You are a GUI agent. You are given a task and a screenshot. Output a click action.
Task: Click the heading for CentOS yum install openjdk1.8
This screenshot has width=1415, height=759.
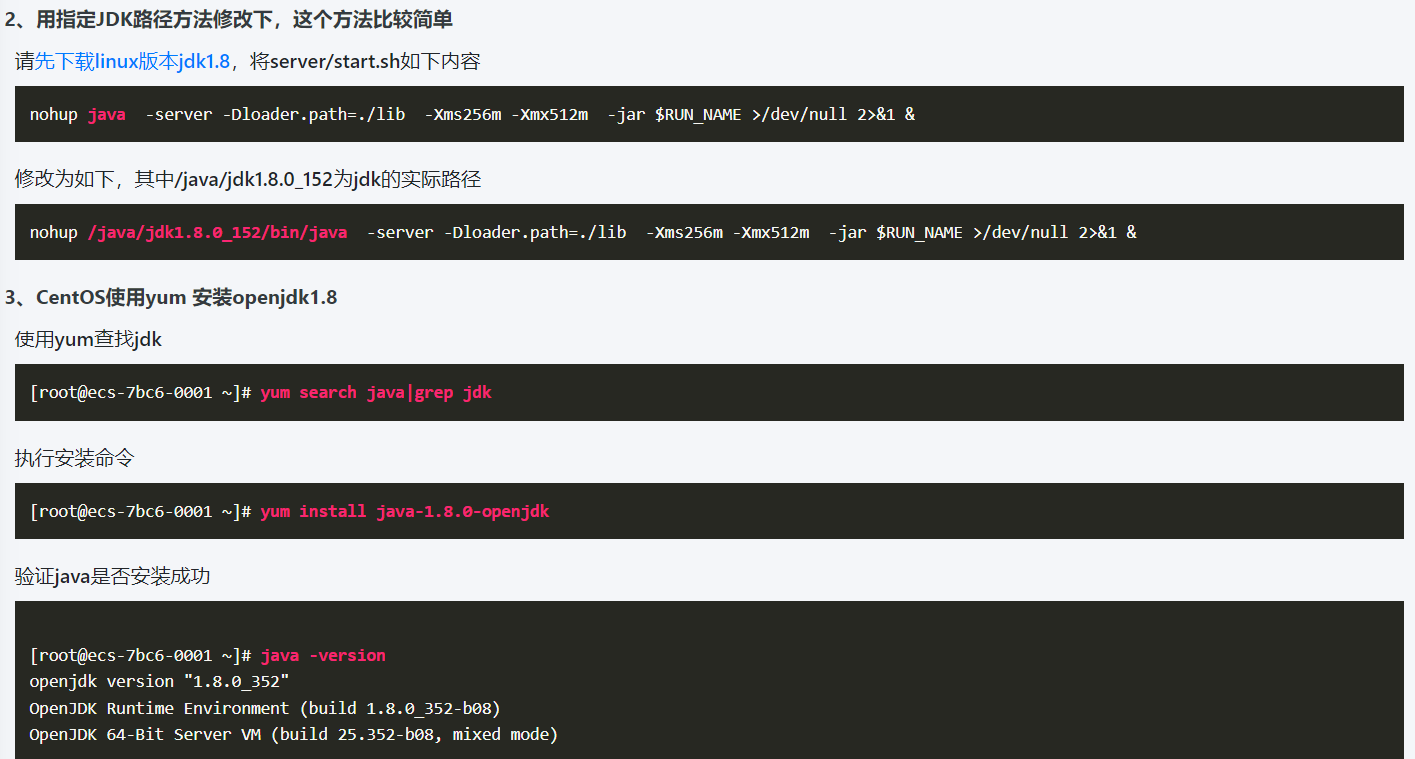(171, 298)
